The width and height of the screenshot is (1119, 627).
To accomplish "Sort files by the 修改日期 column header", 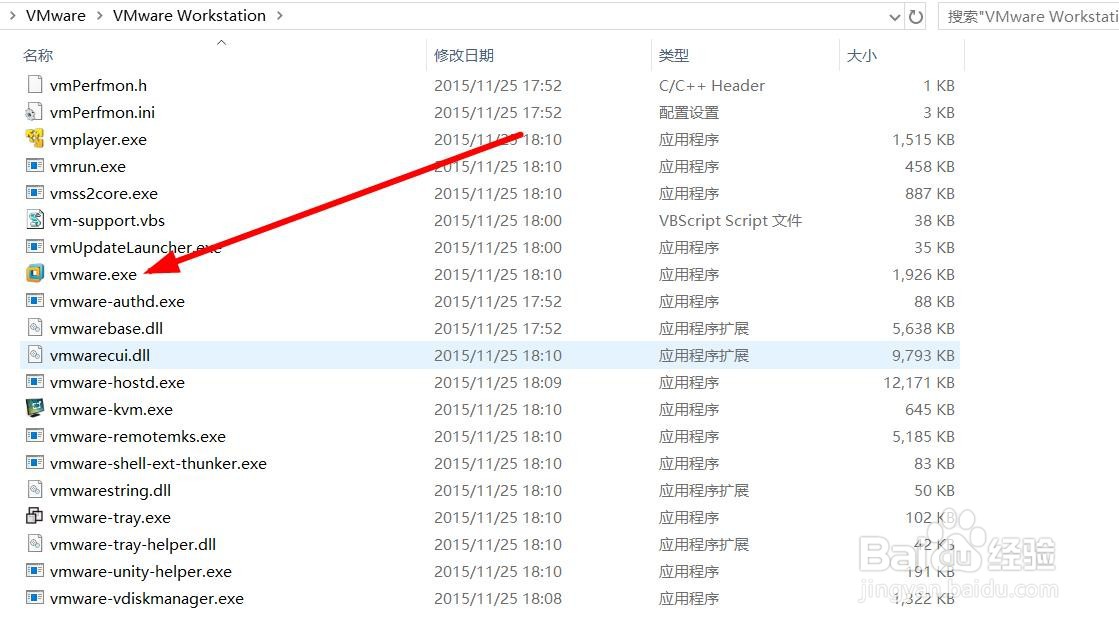I will (x=464, y=56).
